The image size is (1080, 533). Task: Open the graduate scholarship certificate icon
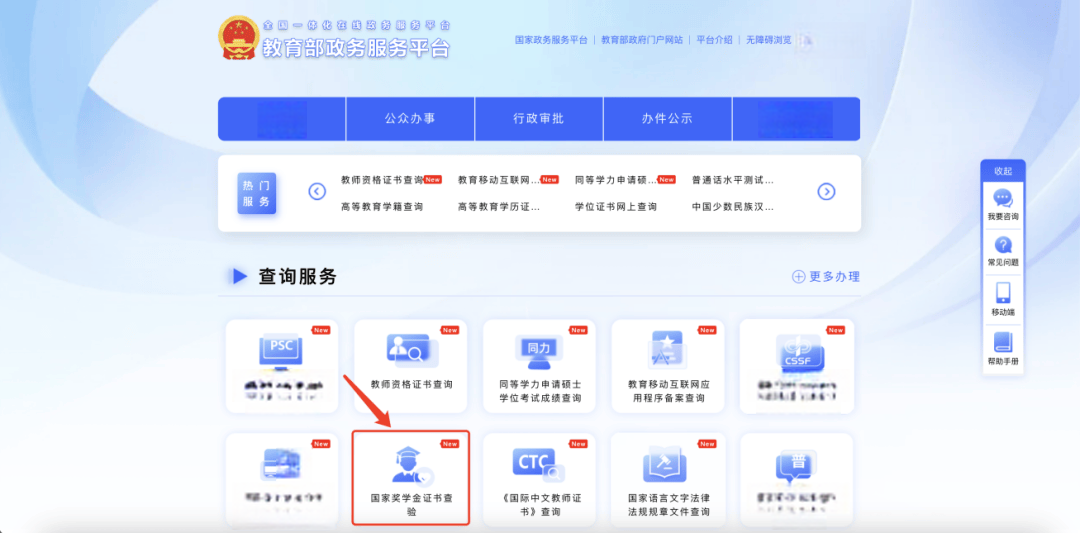click(x=411, y=465)
